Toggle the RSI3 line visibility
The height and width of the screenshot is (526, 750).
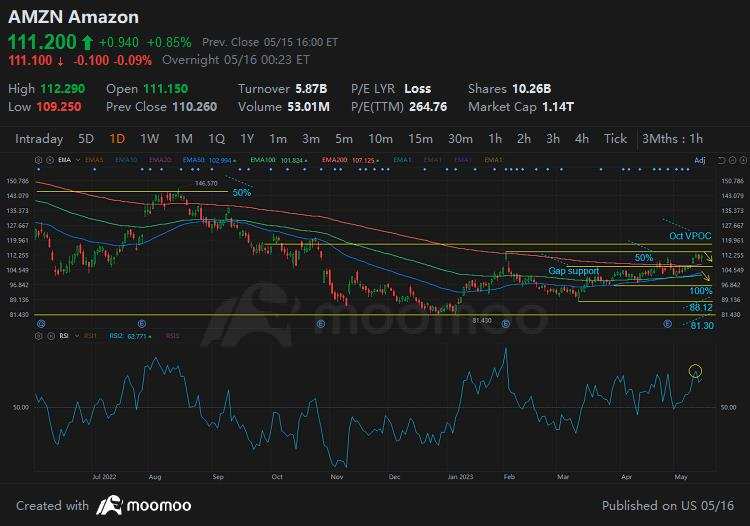172,336
